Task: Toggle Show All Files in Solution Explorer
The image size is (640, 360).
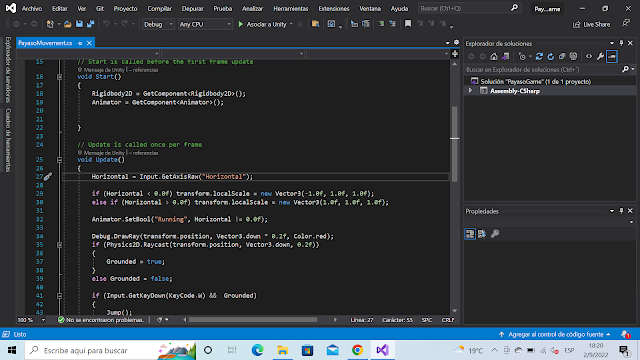Action: tap(573, 57)
